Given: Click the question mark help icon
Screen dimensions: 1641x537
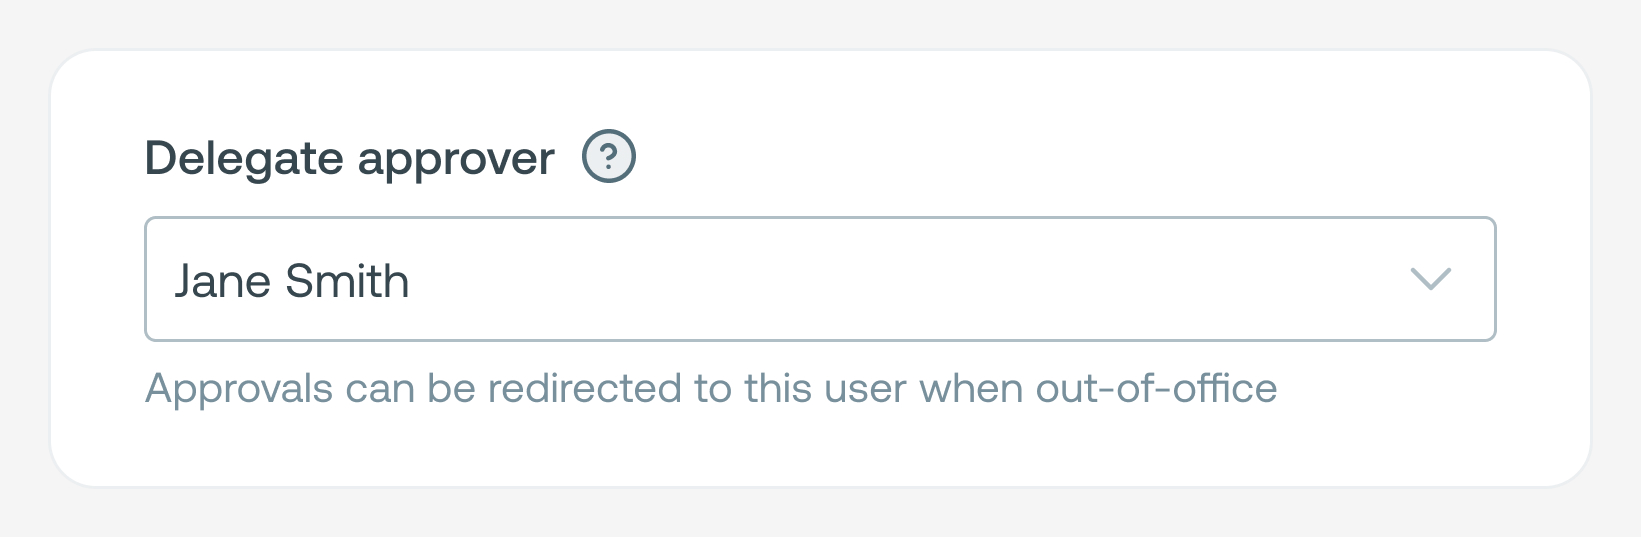Looking at the screenshot, I should tap(609, 158).
